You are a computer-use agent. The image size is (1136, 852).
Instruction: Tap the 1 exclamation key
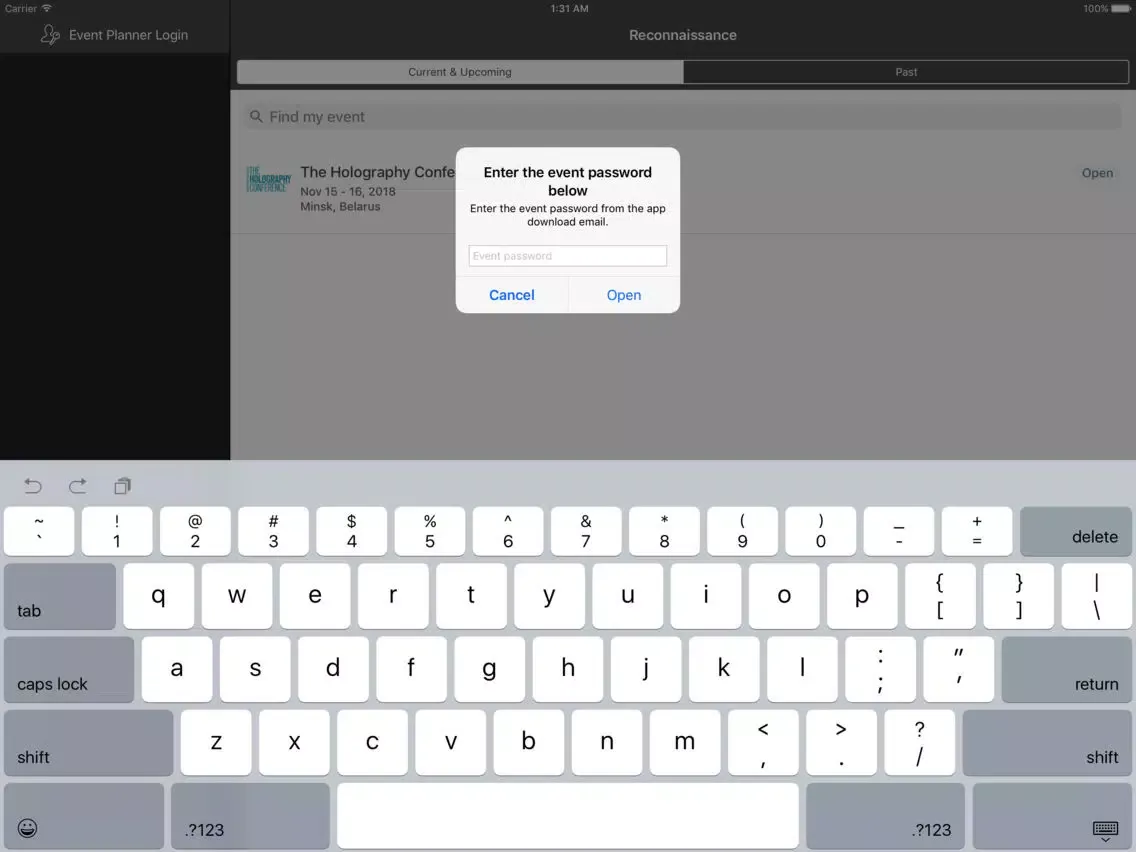[x=117, y=531]
